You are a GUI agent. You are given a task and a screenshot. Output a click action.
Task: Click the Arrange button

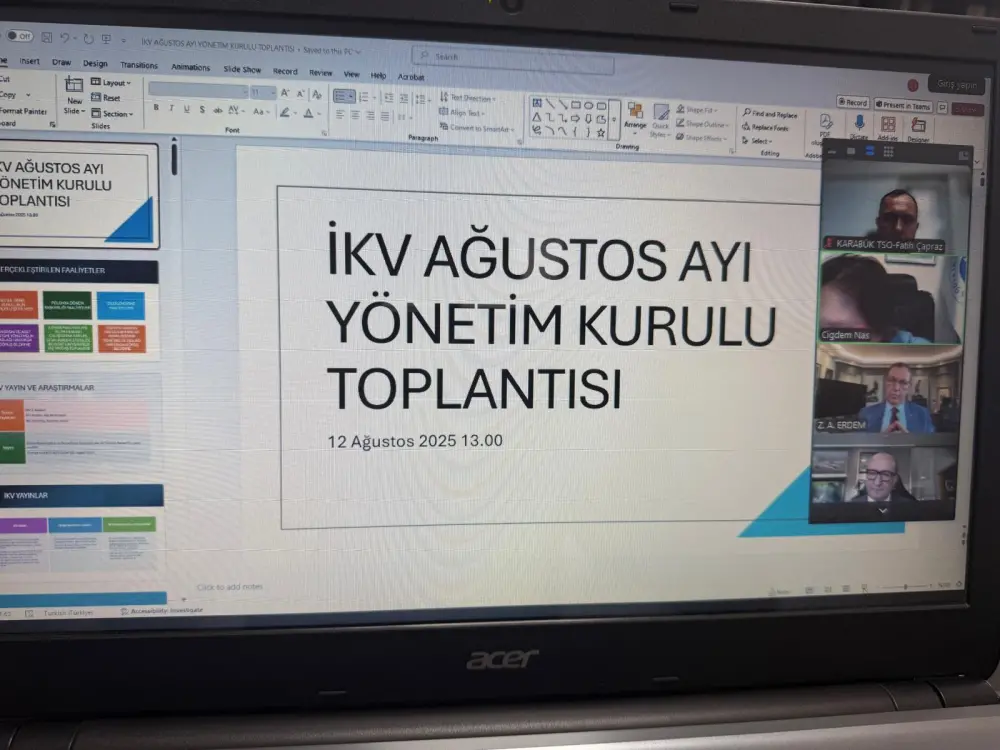click(x=635, y=117)
